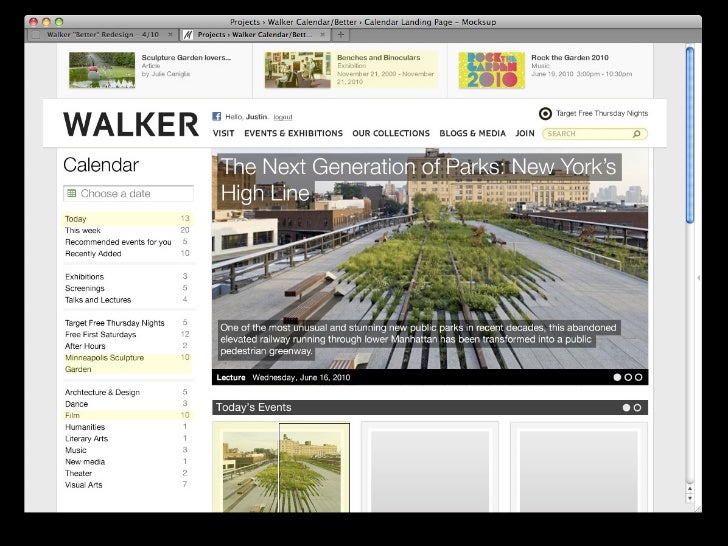This screenshot has height=546, width=728.
Task: Switch to Projects Walker Calendar tab
Action: (254, 34)
